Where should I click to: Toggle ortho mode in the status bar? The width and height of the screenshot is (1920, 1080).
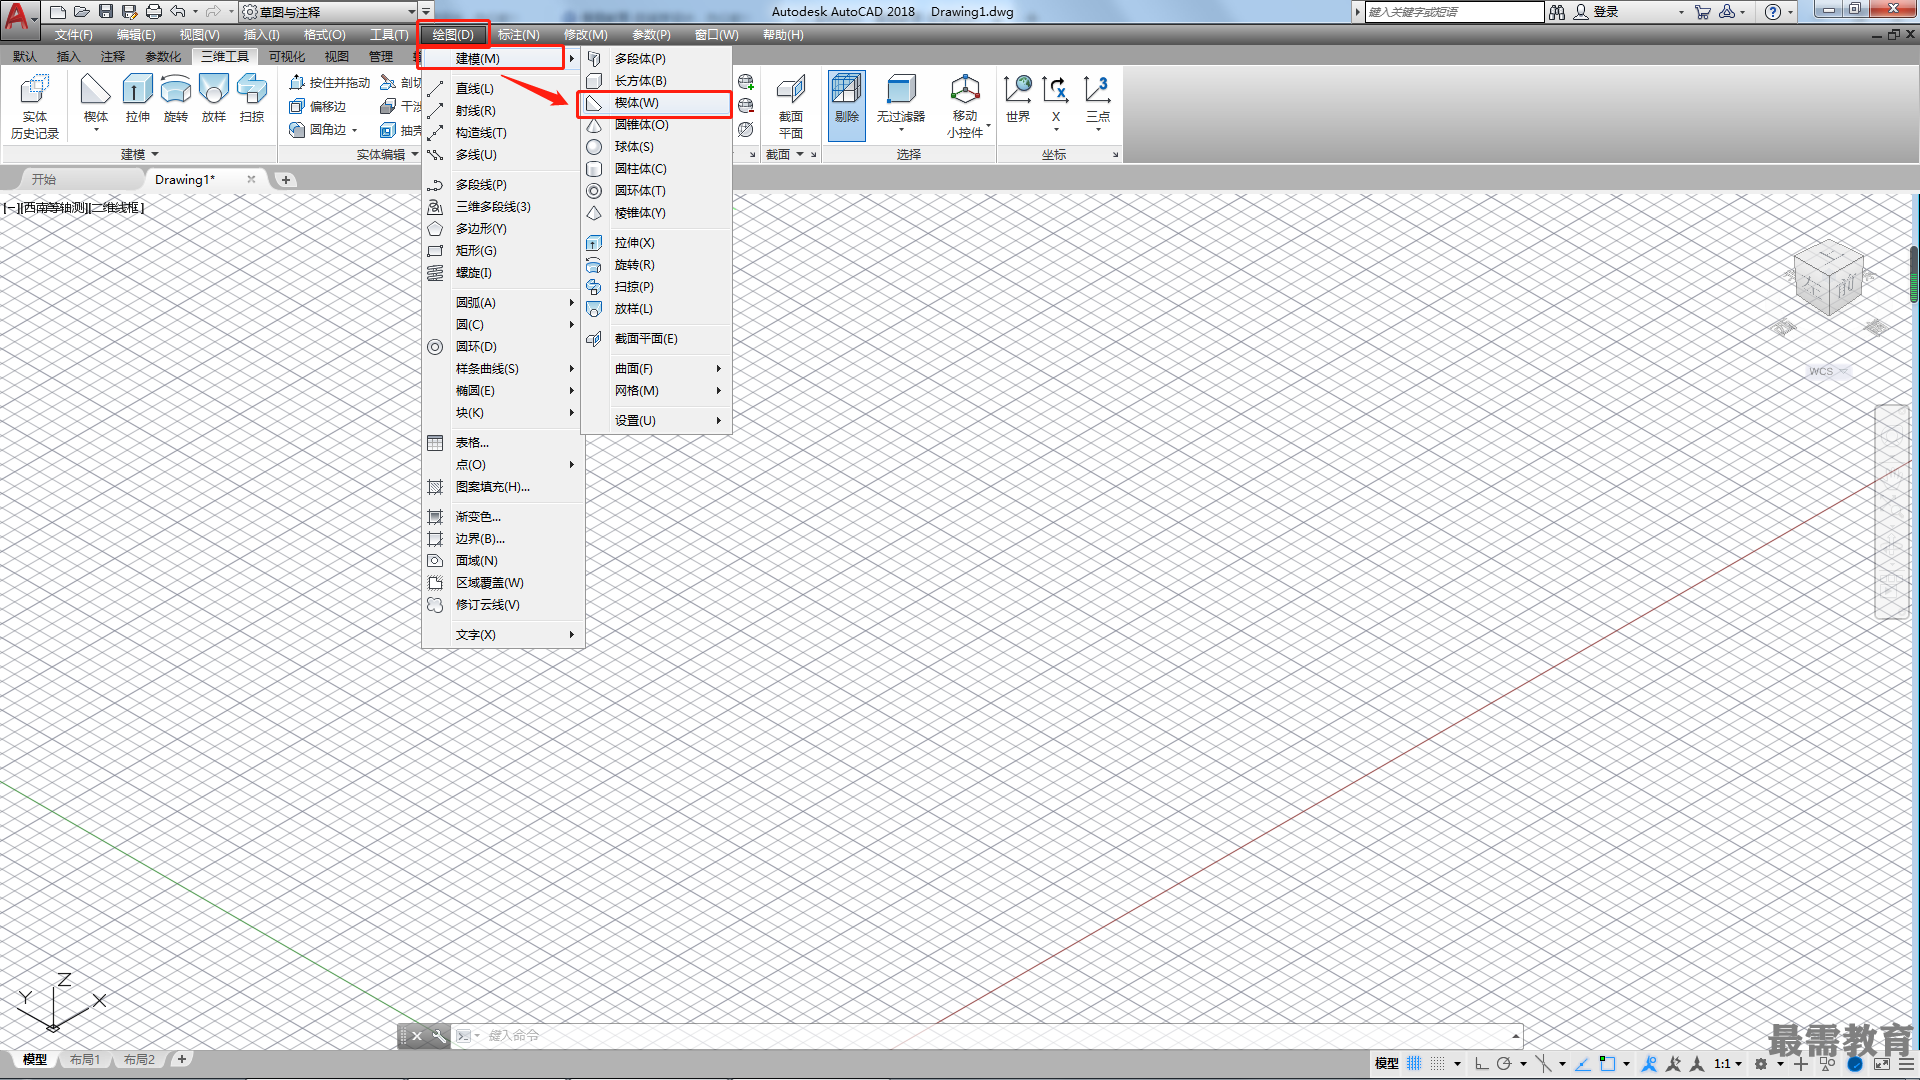coord(1481,1064)
